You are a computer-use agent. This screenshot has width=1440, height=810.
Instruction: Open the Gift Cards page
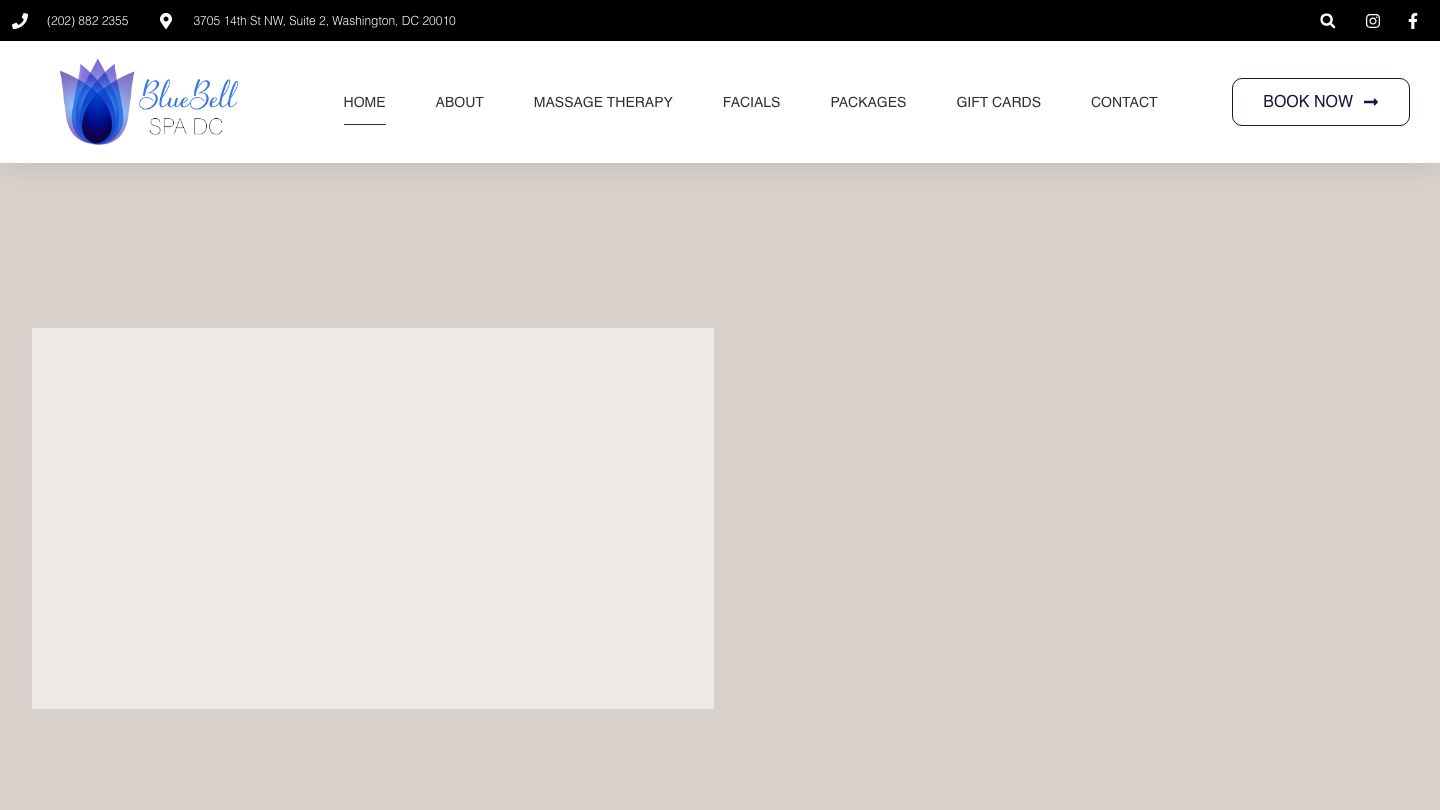pyautogui.click(x=998, y=102)
